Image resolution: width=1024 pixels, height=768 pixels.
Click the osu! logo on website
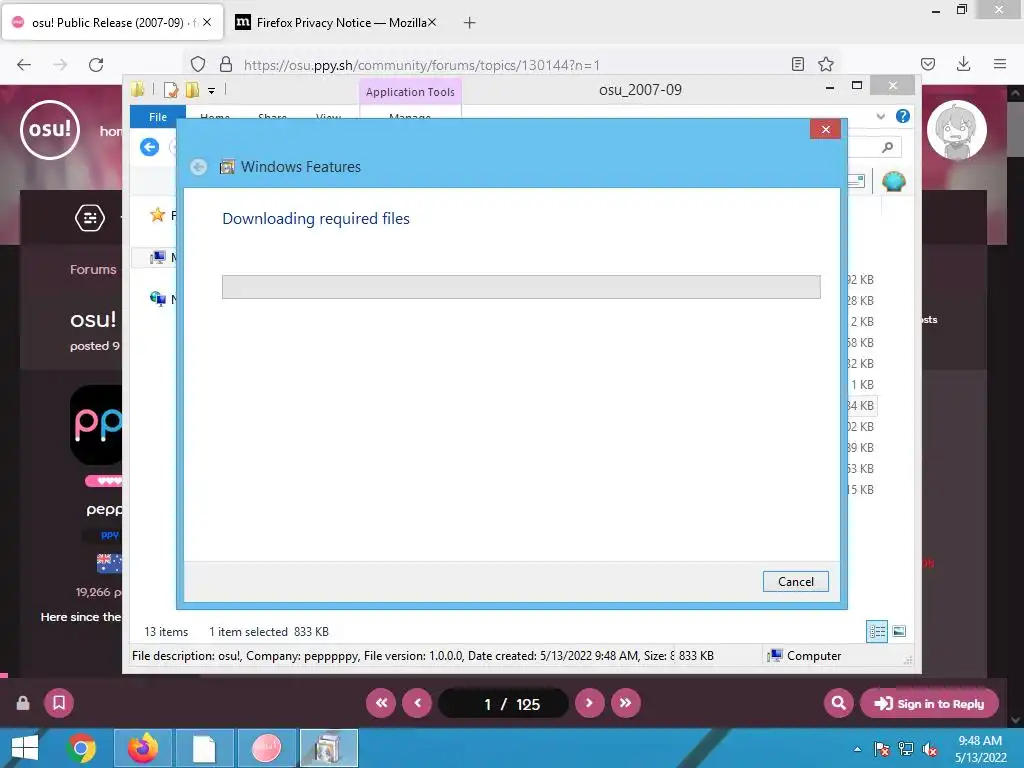[x=50, y=130]
